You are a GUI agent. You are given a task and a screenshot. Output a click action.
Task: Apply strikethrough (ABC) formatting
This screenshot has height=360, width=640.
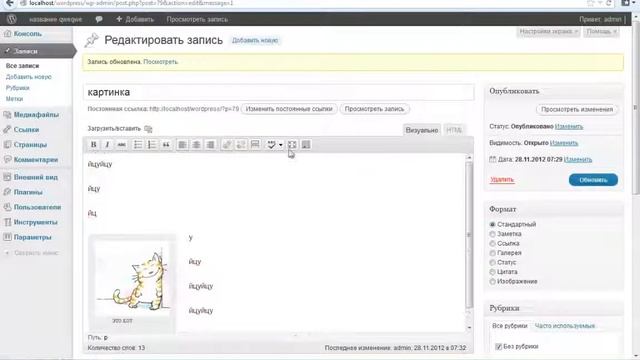122,144
